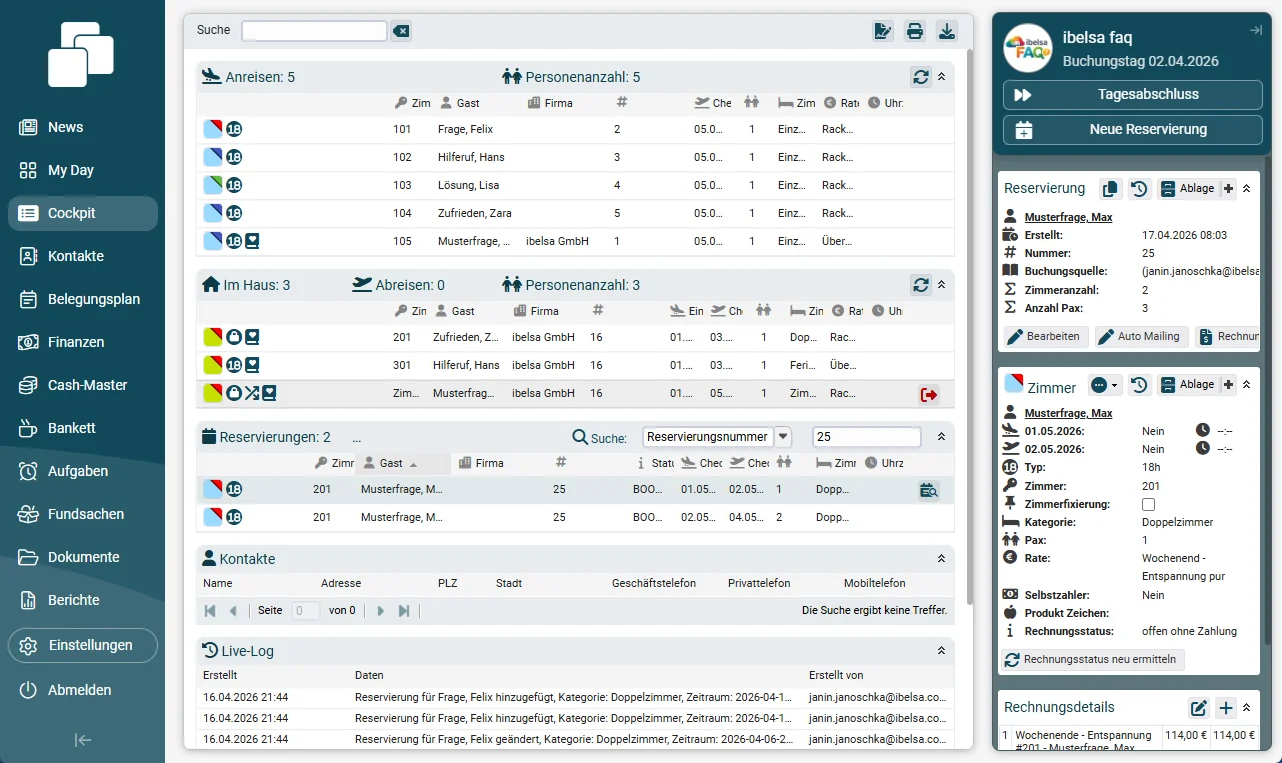Open the Auto Mailing button
This screenshot has width=1282, height=763.
tap(1140, 336)
